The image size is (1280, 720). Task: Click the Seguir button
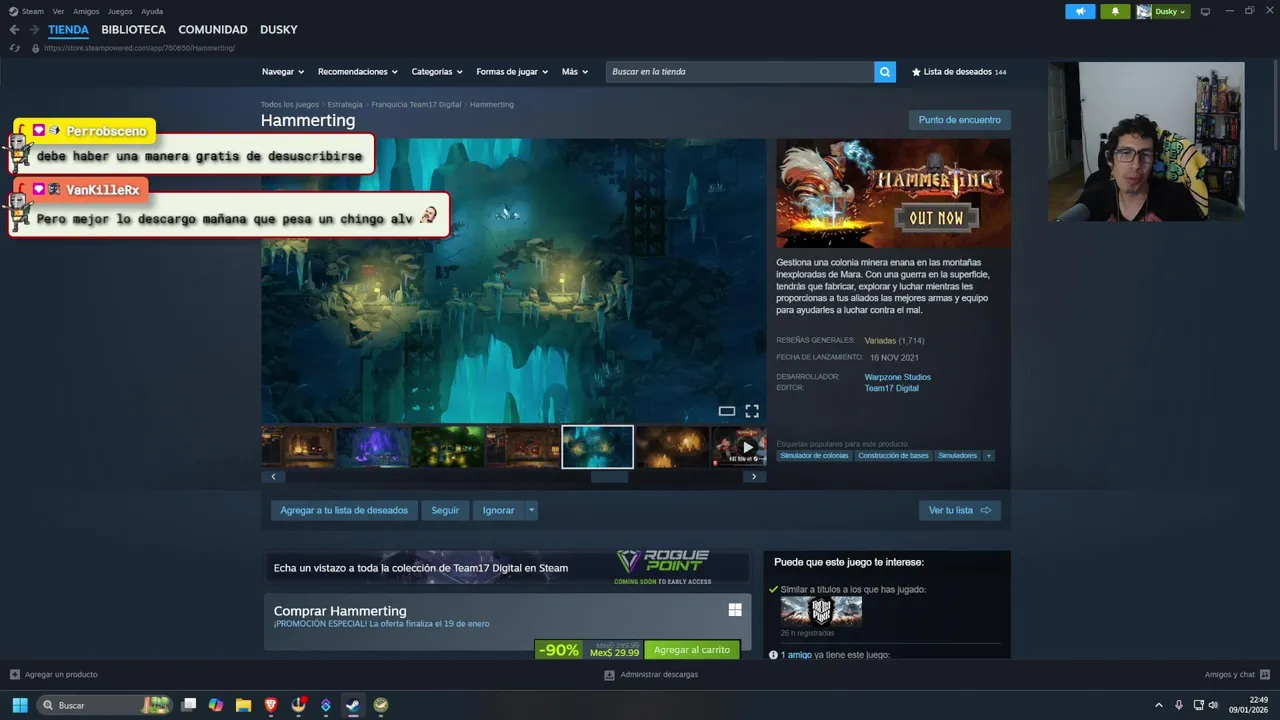pos(445,510)
